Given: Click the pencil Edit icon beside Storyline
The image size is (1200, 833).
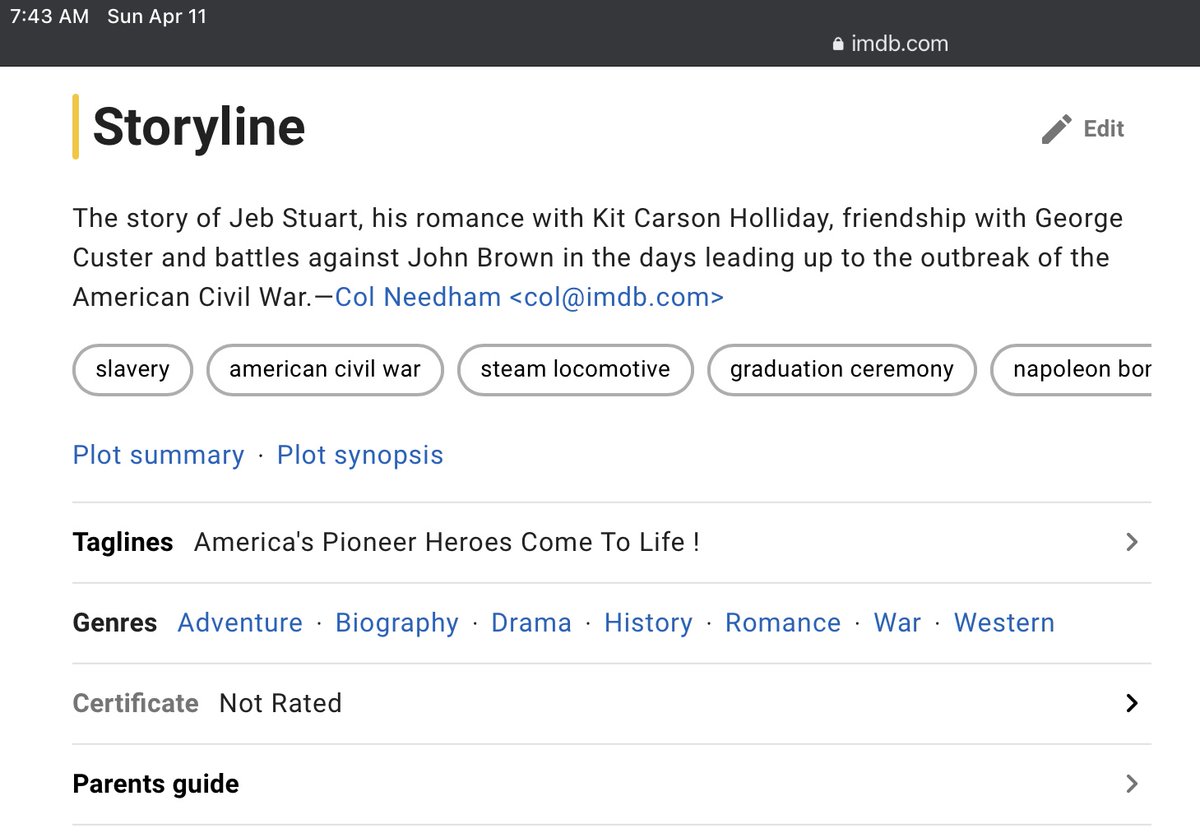Looking at the screenshot, I should pos(1056,129).
